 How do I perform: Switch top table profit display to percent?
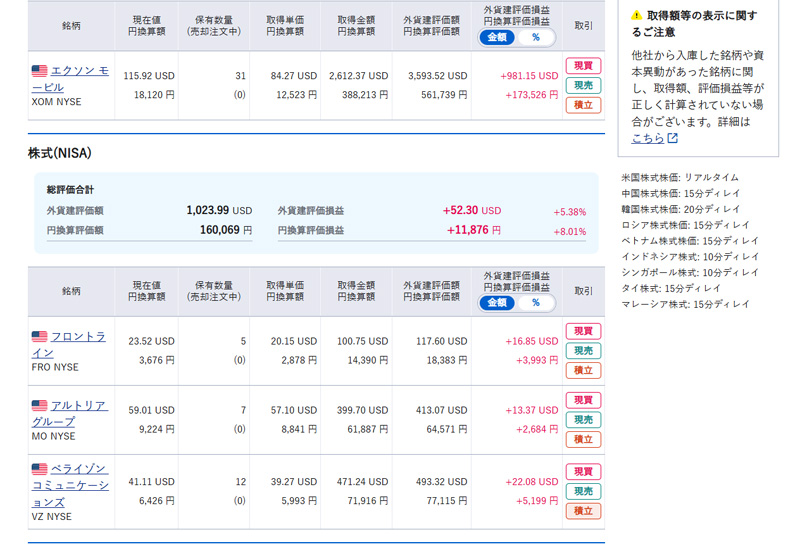[535, 37]
